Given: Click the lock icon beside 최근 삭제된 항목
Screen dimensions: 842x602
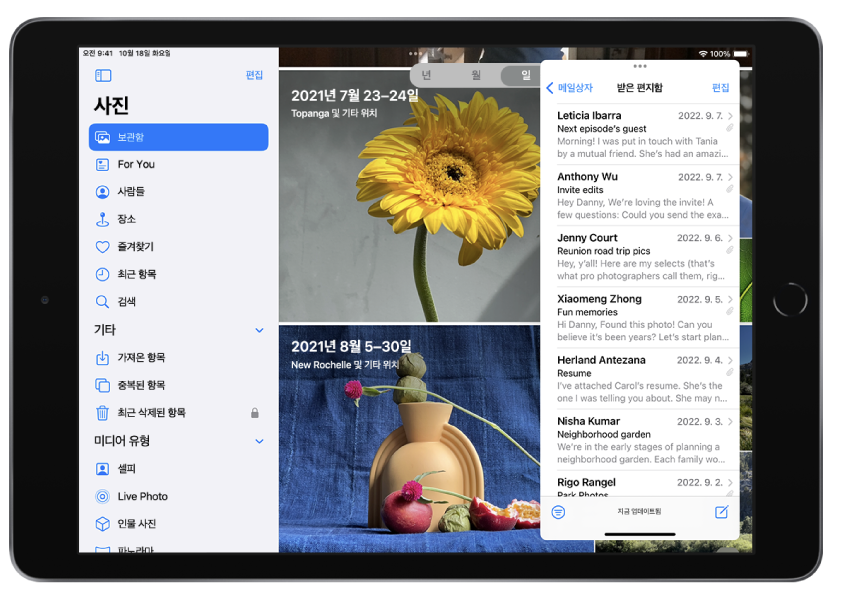Looking at the screenshot, I should point(255,413).
